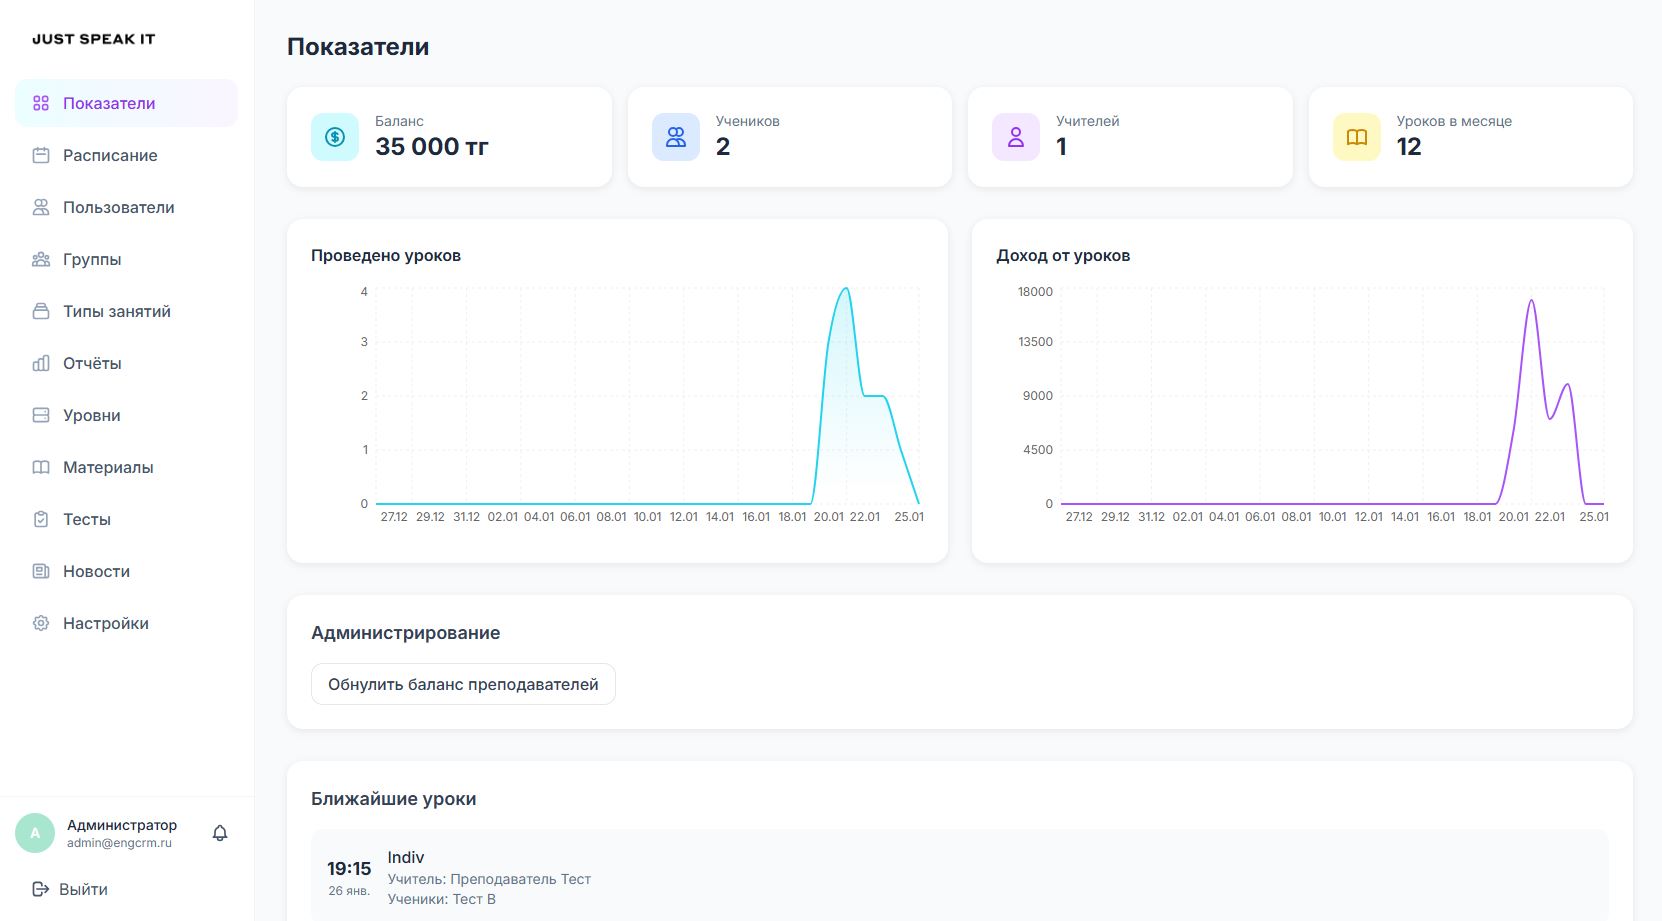Click the logout arrow icon next to Выйти

41,888
